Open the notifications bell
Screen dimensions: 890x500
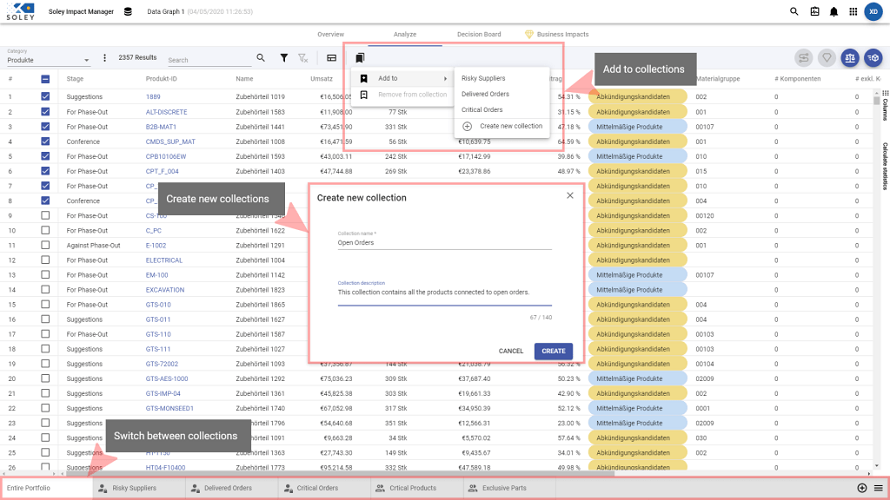tap(835, 12)
